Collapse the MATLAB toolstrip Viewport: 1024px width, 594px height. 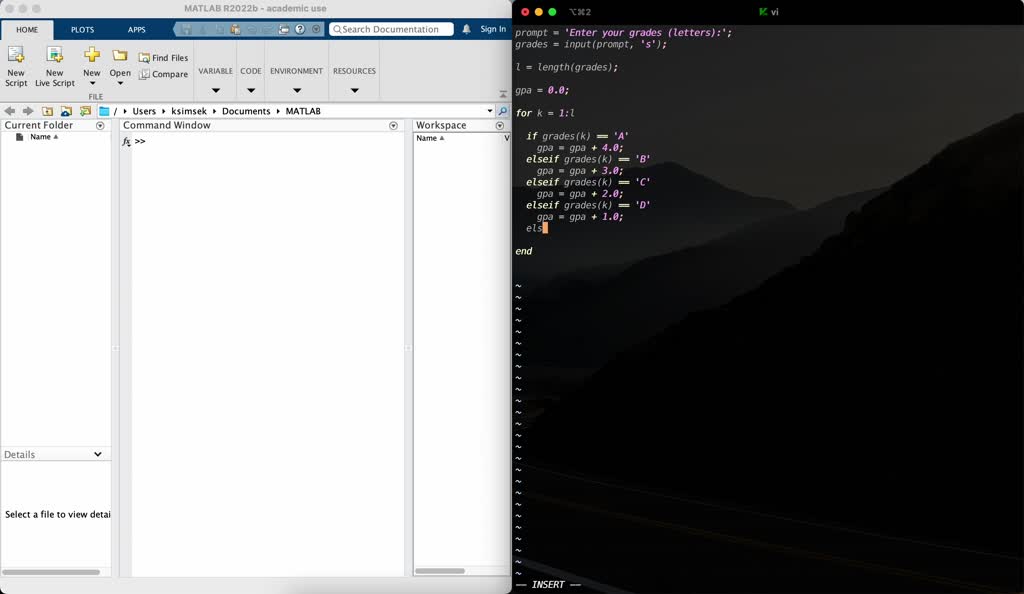(503, 95)
